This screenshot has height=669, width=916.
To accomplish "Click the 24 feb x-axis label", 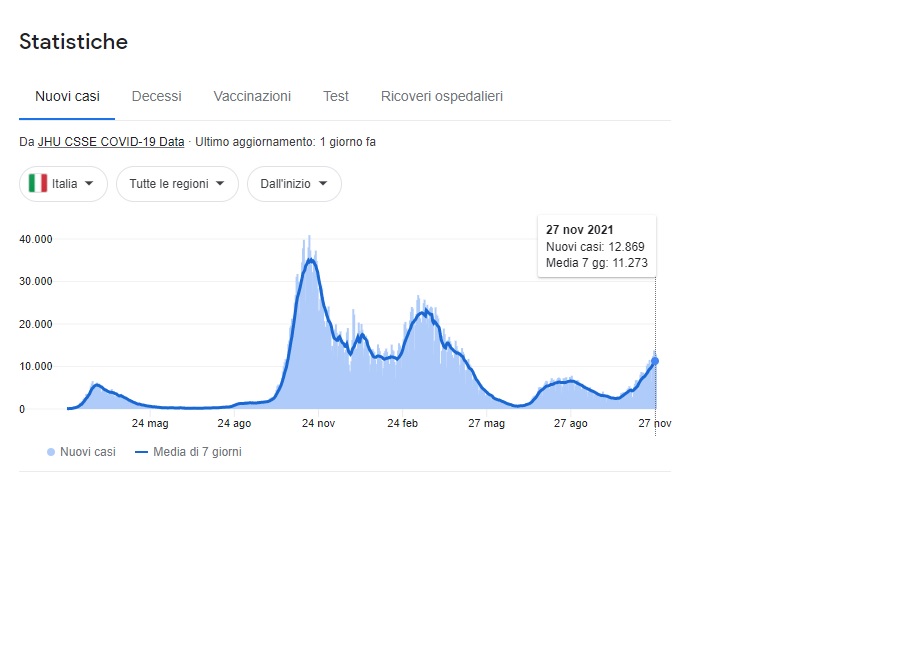I will (x=403, y=423).
